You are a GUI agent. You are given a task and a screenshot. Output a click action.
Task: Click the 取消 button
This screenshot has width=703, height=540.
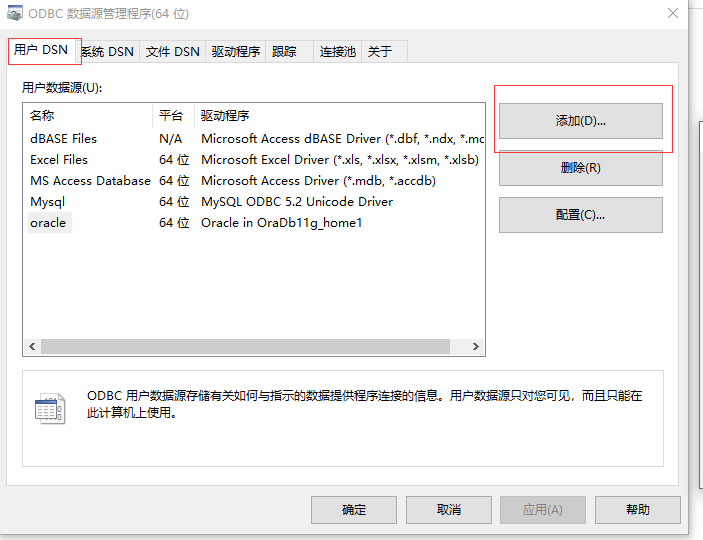pyautogui.click(x=449, y=510)
